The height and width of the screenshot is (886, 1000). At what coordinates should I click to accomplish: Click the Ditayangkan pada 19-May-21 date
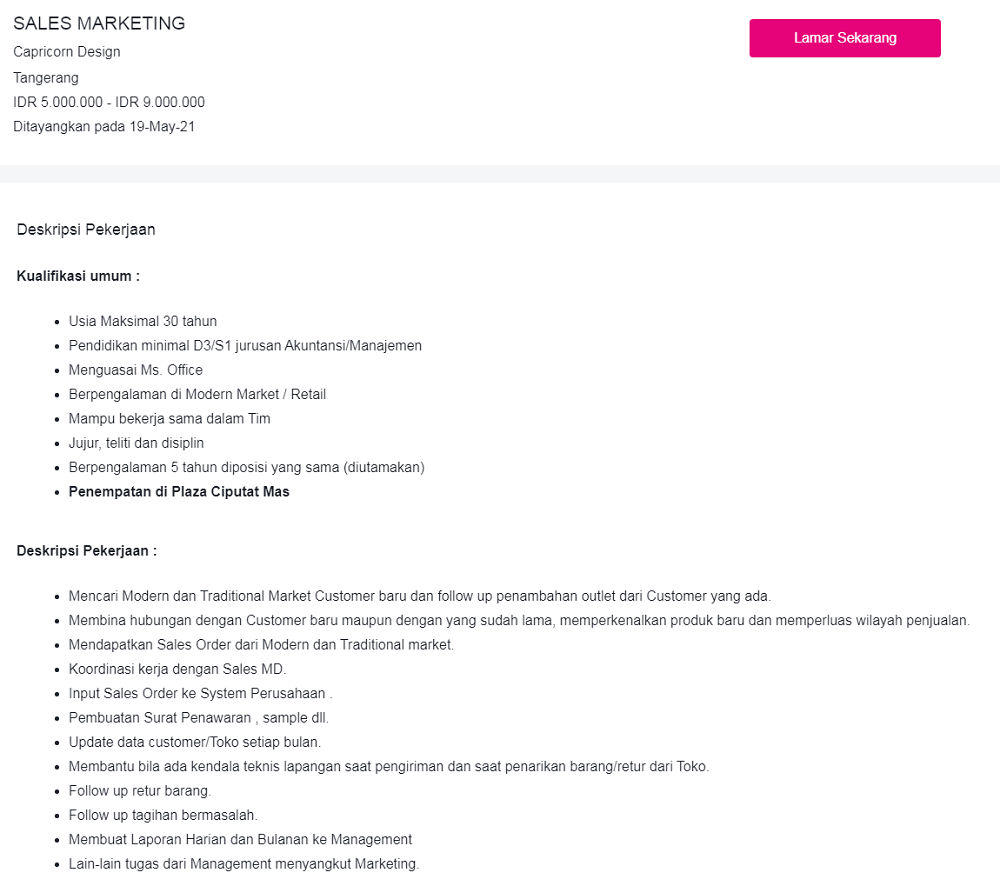point(104,126)
